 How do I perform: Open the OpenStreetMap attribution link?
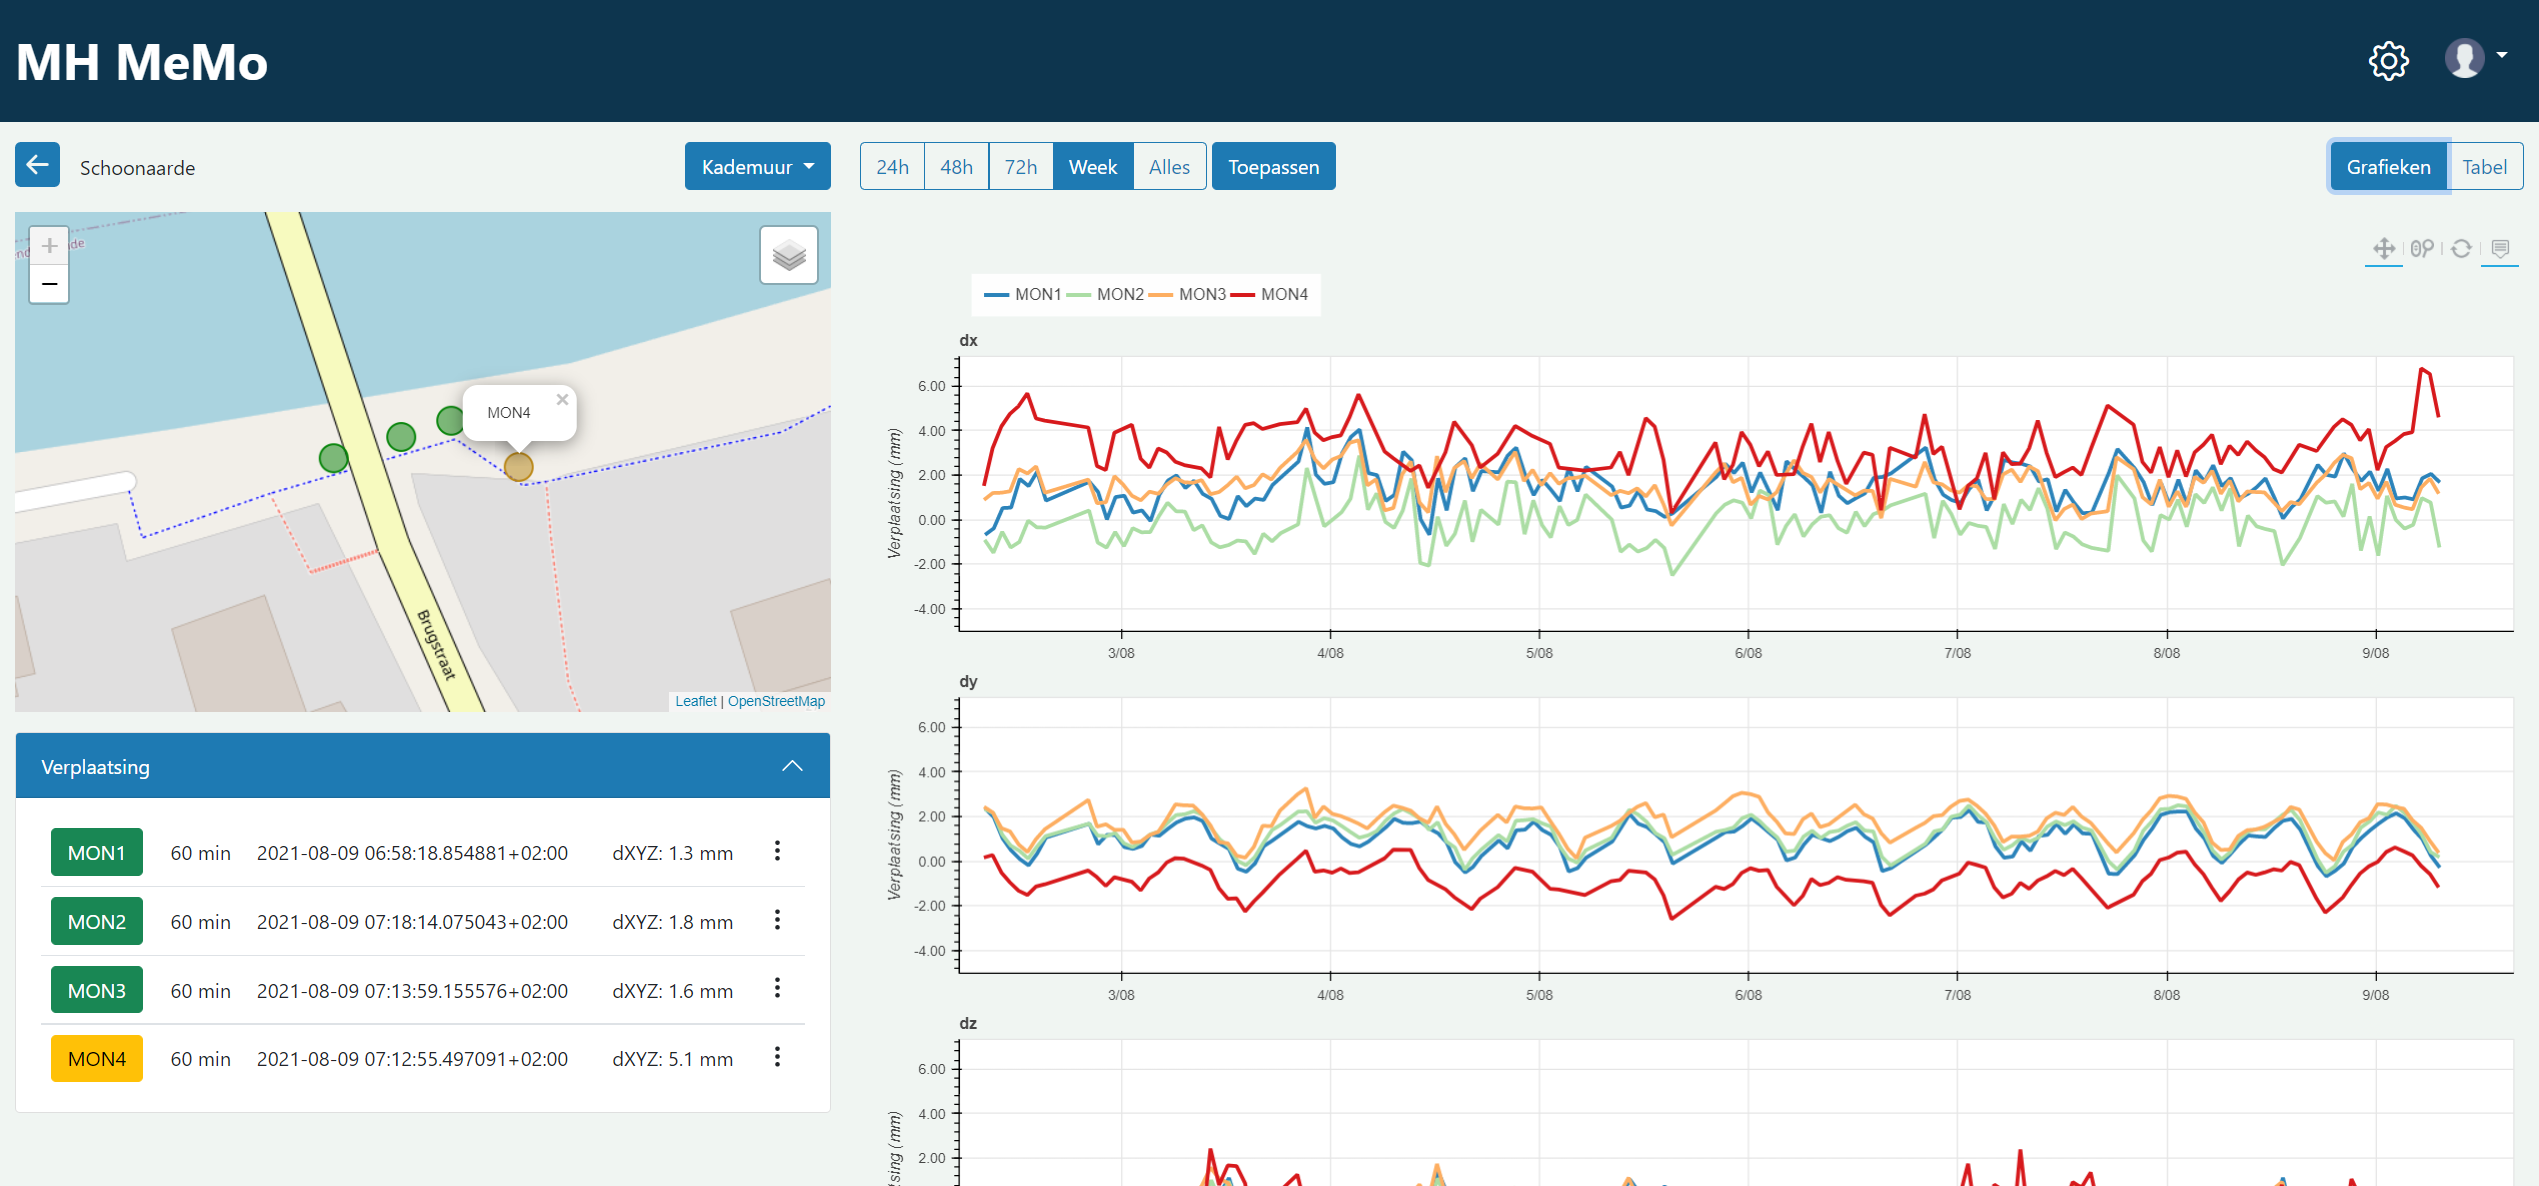776,701
